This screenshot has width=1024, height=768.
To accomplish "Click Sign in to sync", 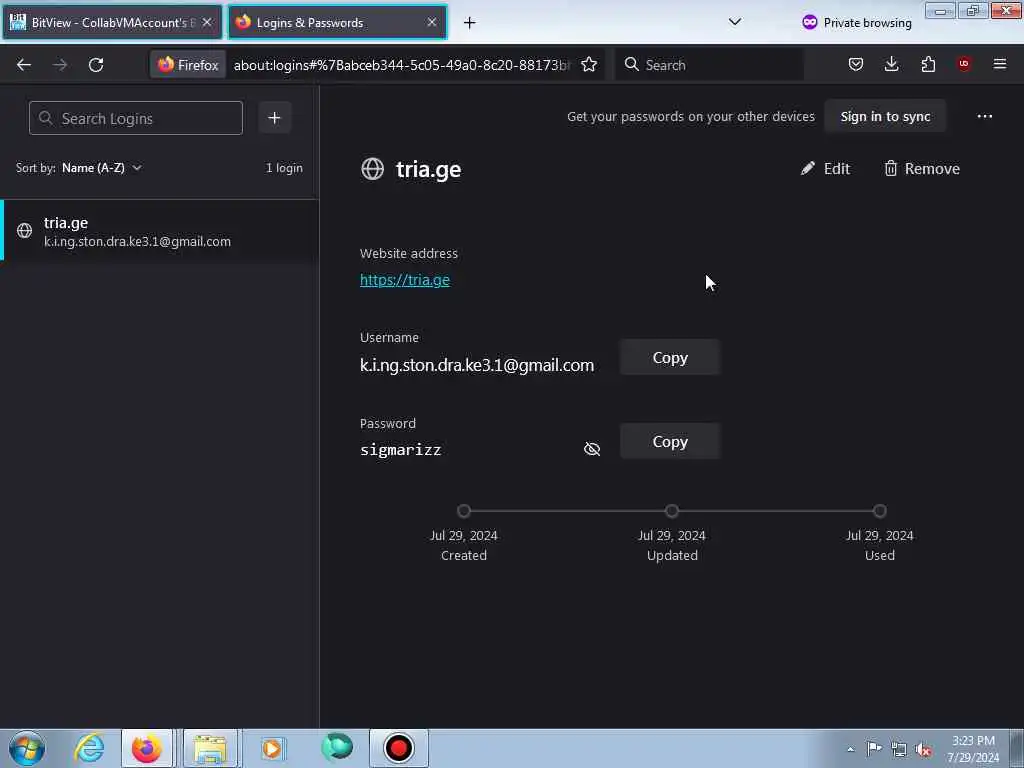I will pos(885,116).
